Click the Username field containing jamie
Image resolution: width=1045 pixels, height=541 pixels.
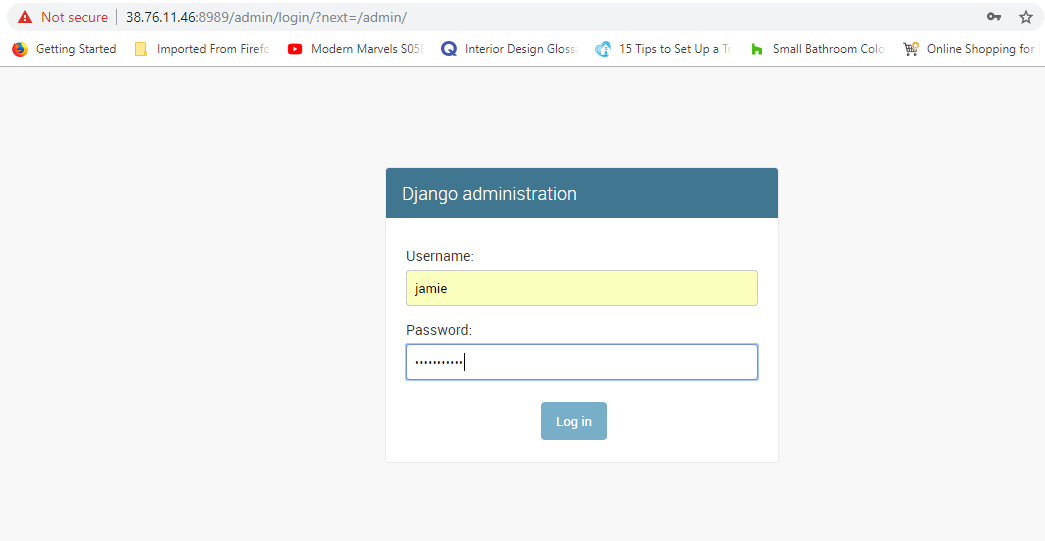[582, 288]
